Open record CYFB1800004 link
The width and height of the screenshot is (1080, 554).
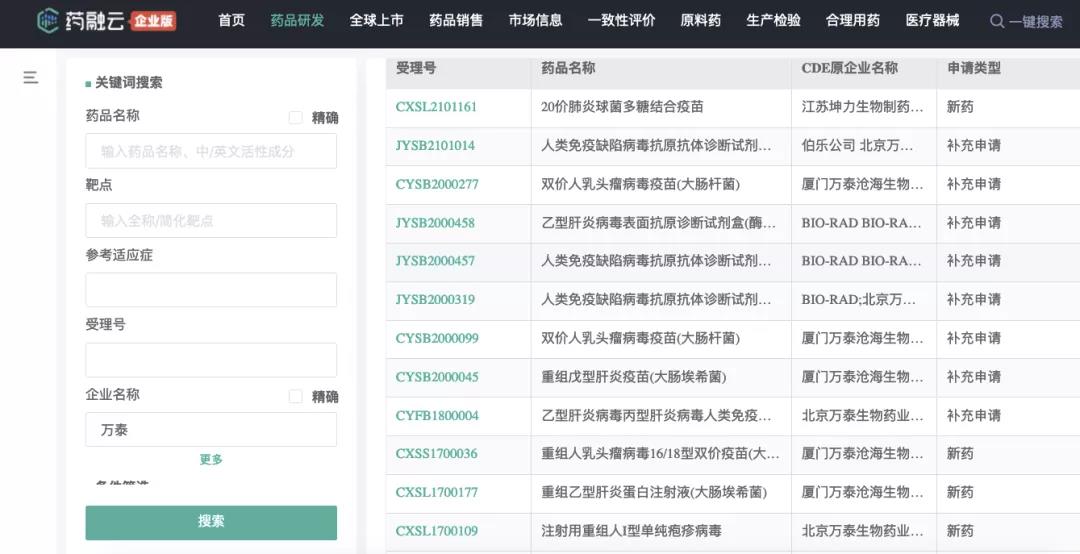[x=437, y=416]
